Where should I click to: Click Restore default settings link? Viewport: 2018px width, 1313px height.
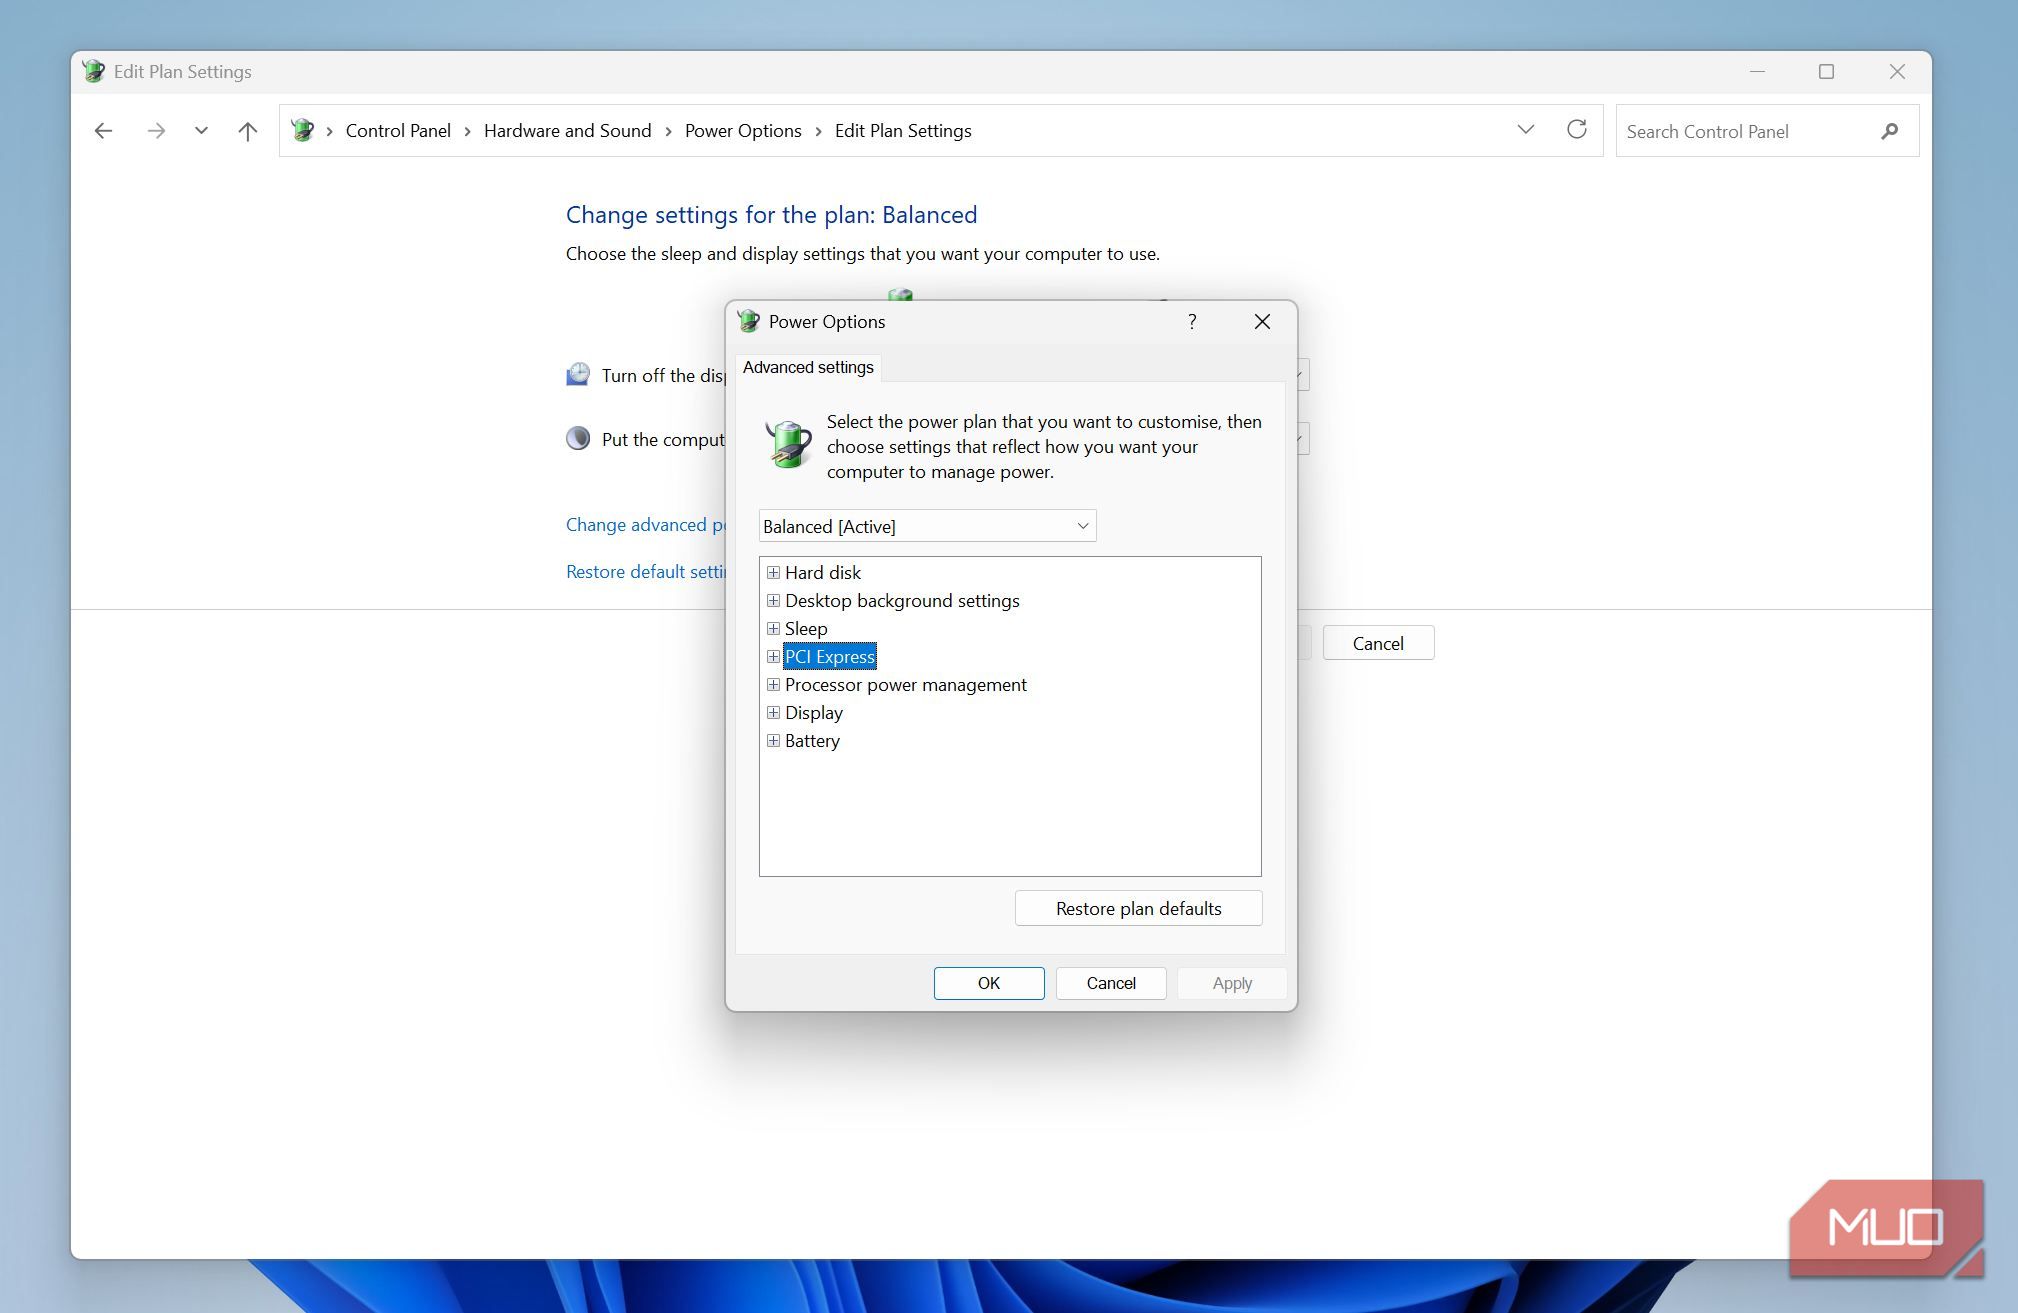point(646,571)
